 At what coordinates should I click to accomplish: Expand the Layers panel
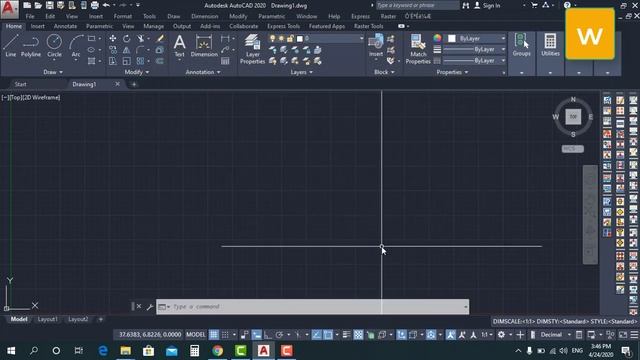point(302,72)
